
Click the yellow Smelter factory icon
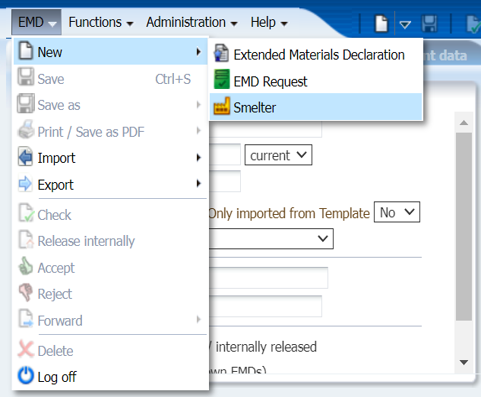pos(222,106)
